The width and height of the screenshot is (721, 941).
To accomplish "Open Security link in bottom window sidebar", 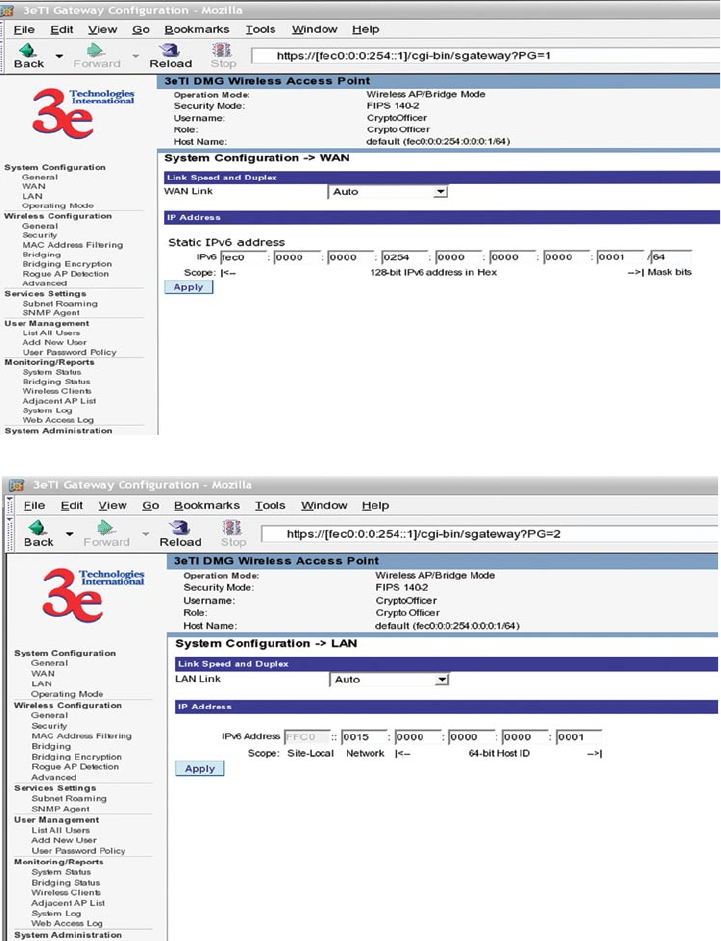I will coord(49,726).
